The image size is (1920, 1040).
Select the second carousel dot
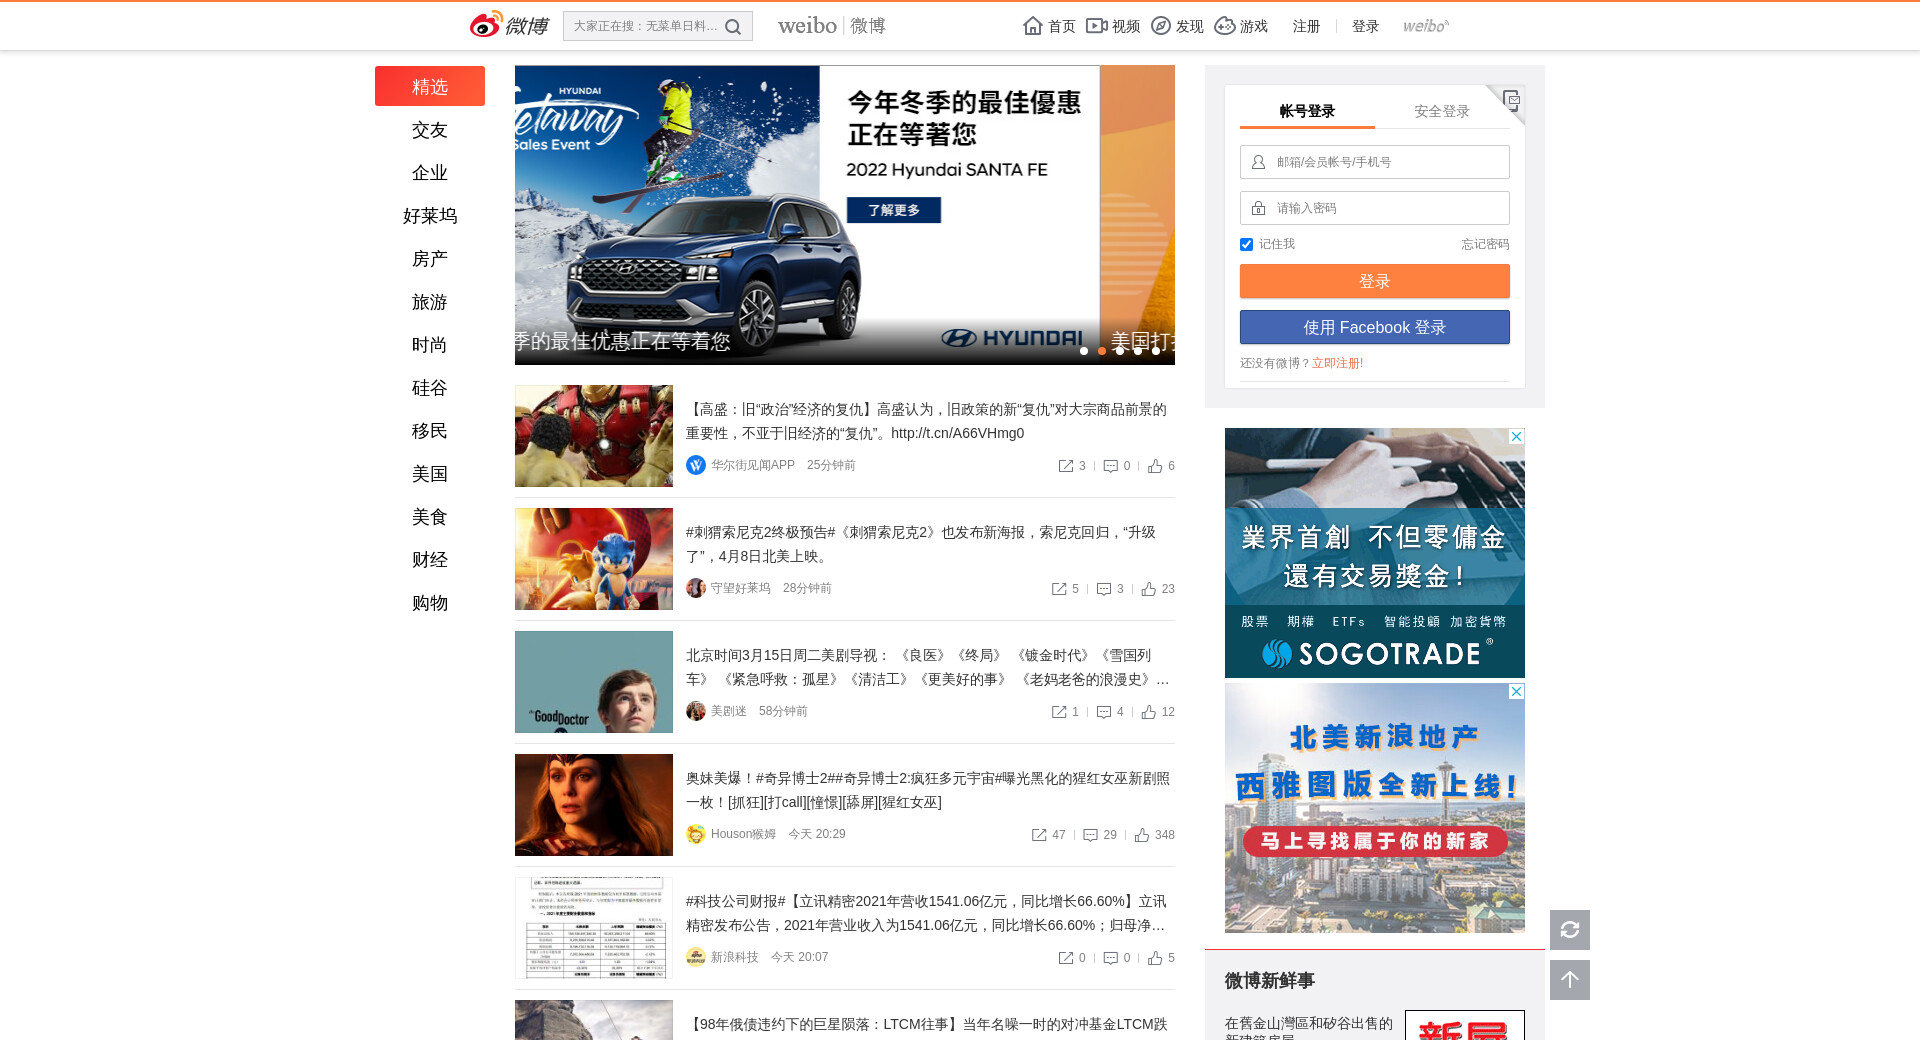1102,351
